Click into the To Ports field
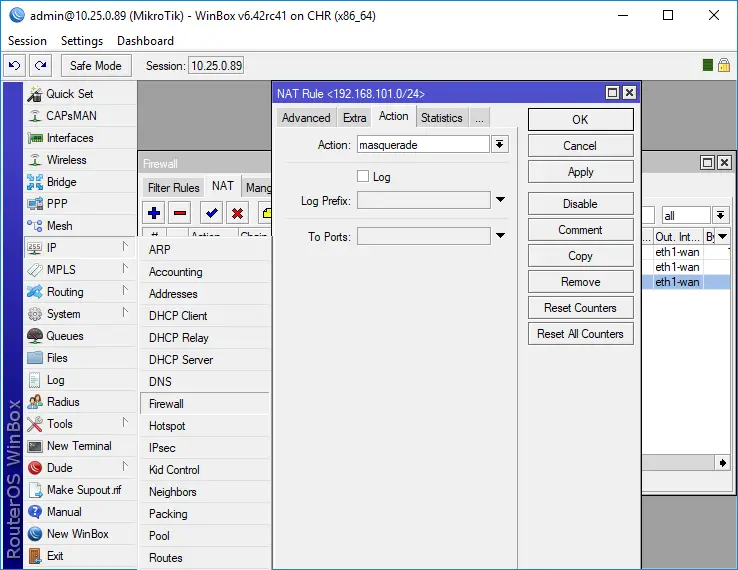Screen dimensions: 738x570 click(424, 236)
